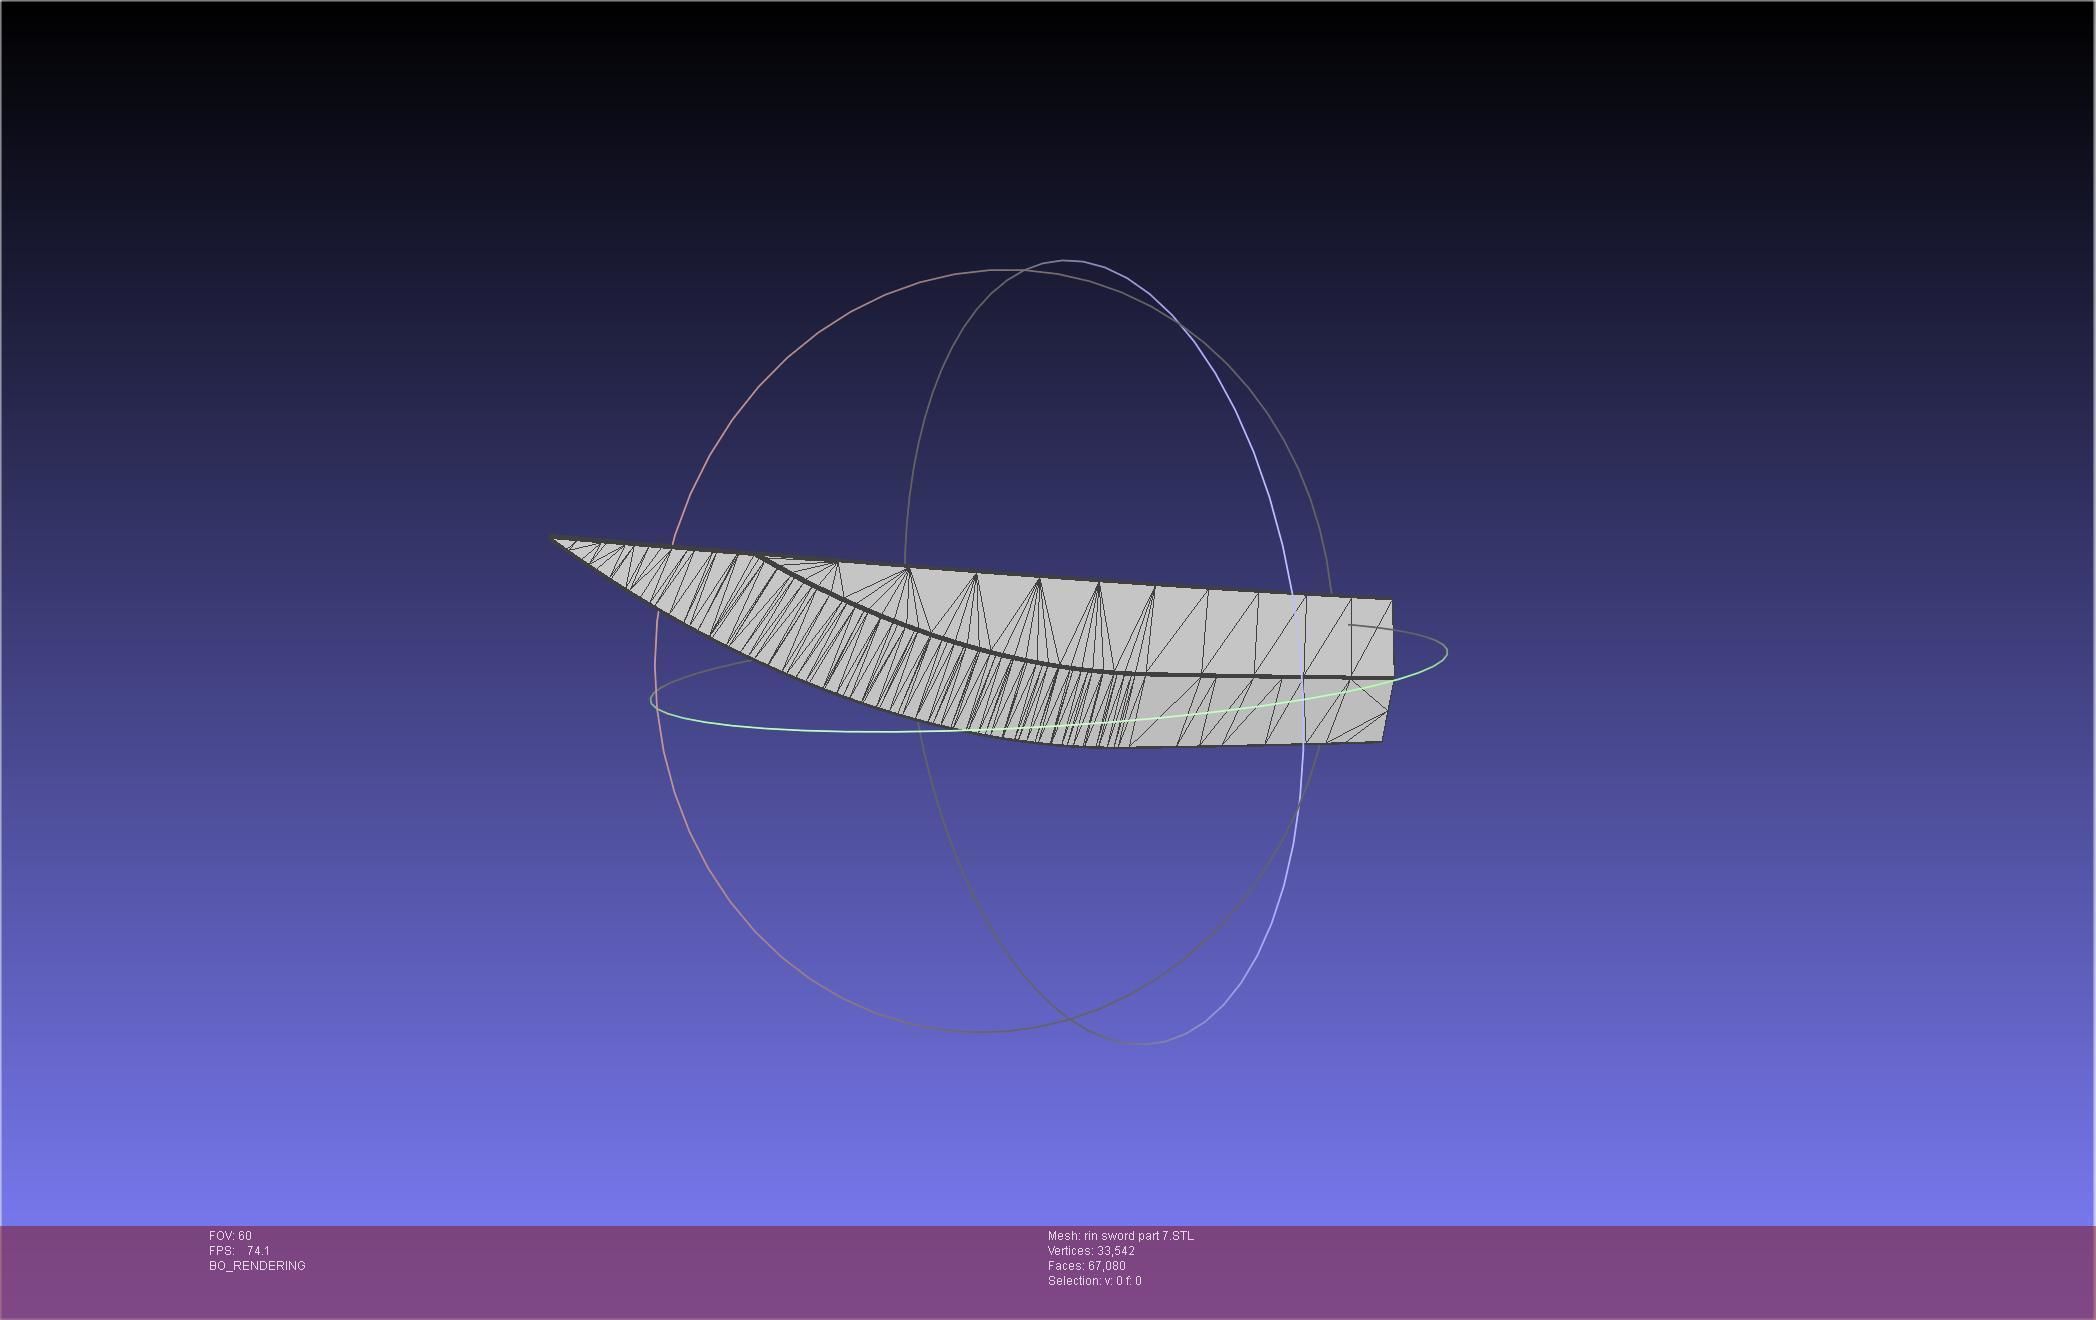Click the Faces: 67,080 info line
This screenshot has height=1320, width=2096.
(x=1086, y=1266)
